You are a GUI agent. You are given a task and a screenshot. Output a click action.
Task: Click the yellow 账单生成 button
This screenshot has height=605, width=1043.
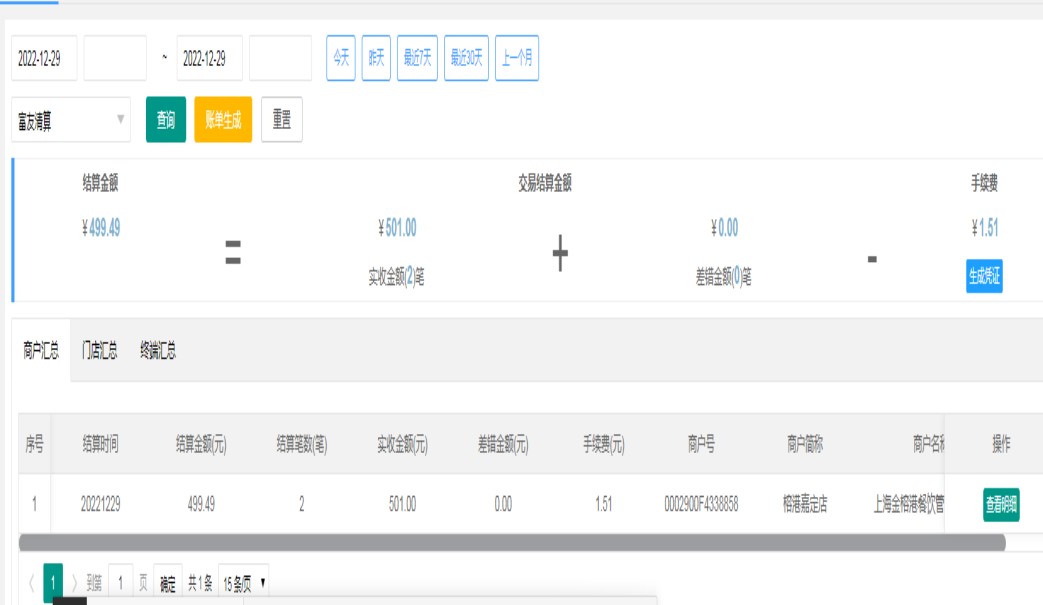point(223,120)
